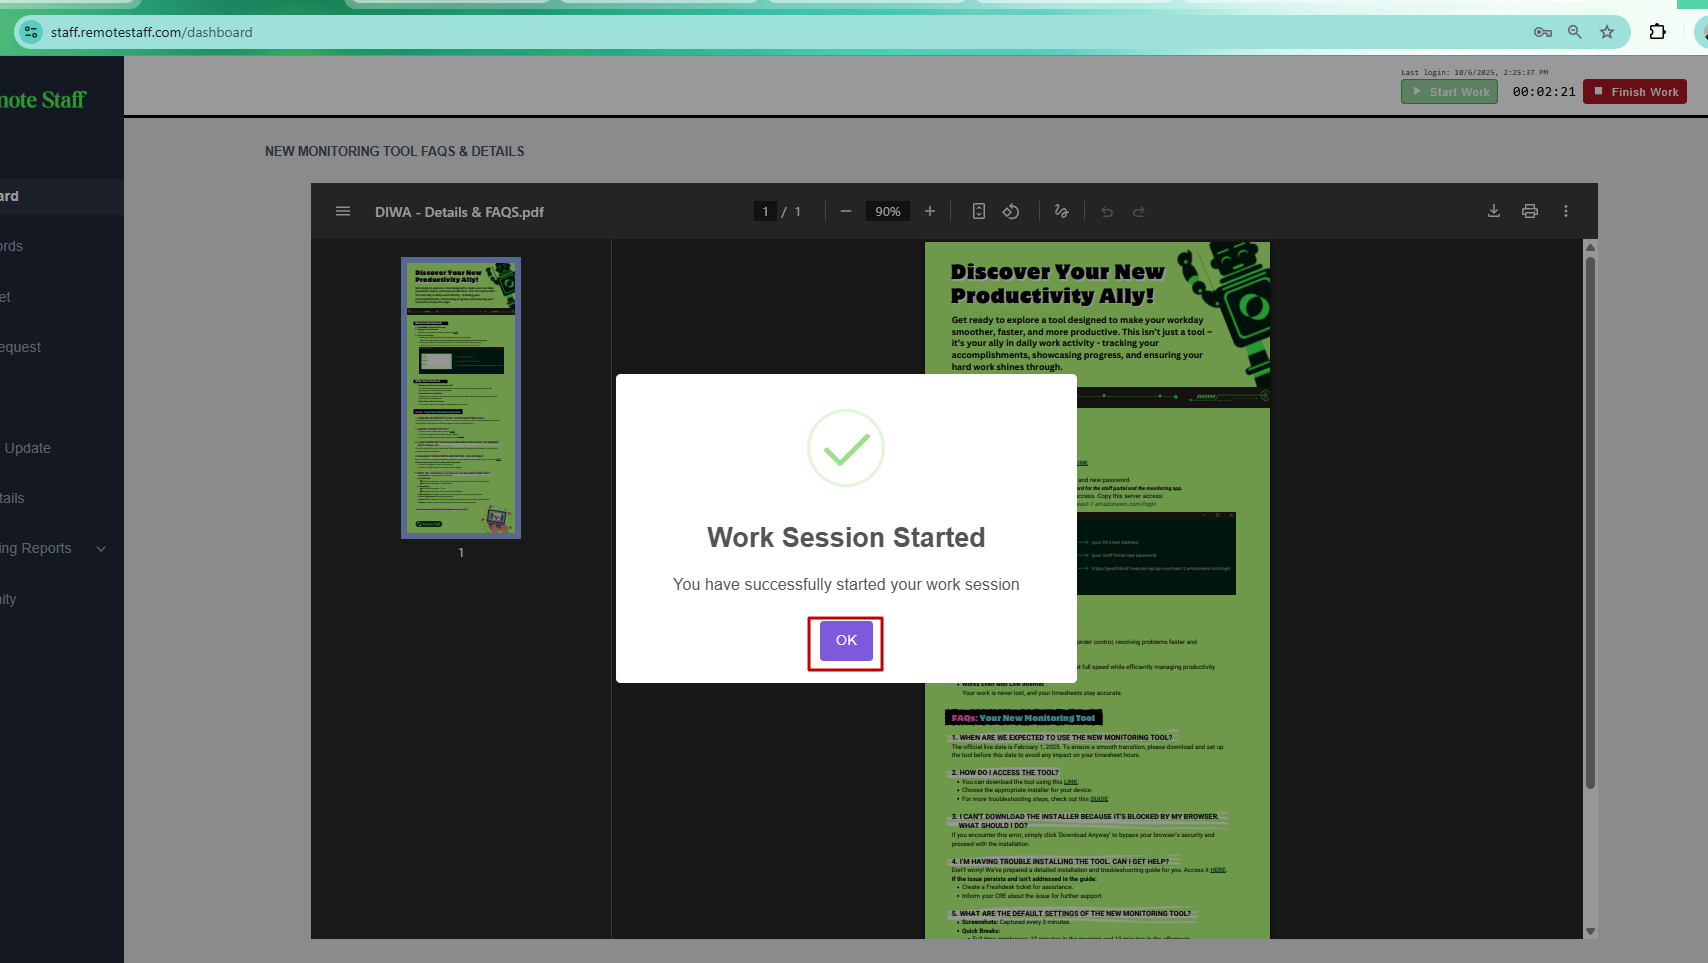Open the PDF viewer sidebar menu icon
The height and width of the screenshot is (963, 1708).
[x=343, y=211]
